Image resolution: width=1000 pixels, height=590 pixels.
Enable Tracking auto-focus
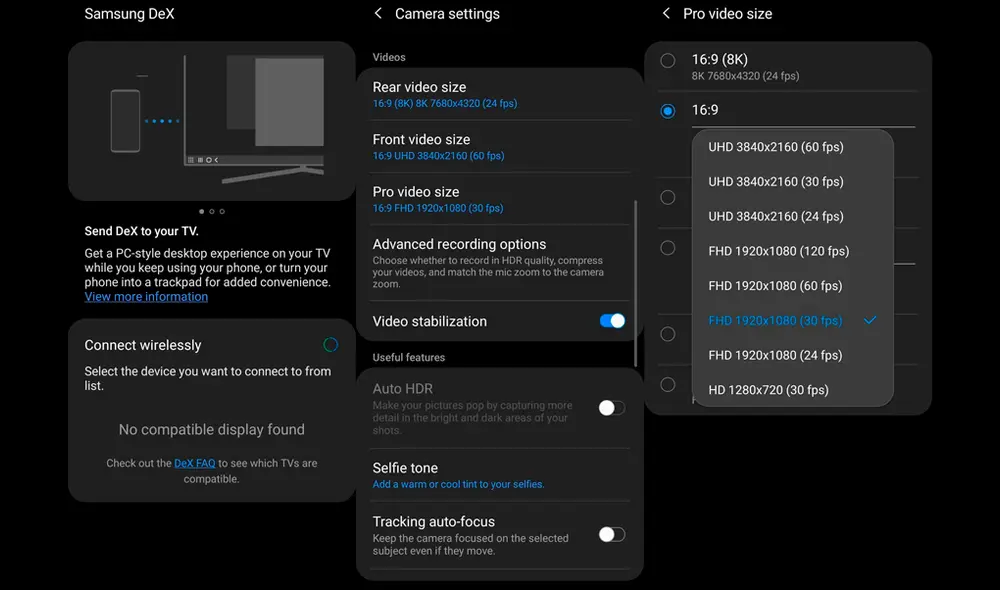611,534
